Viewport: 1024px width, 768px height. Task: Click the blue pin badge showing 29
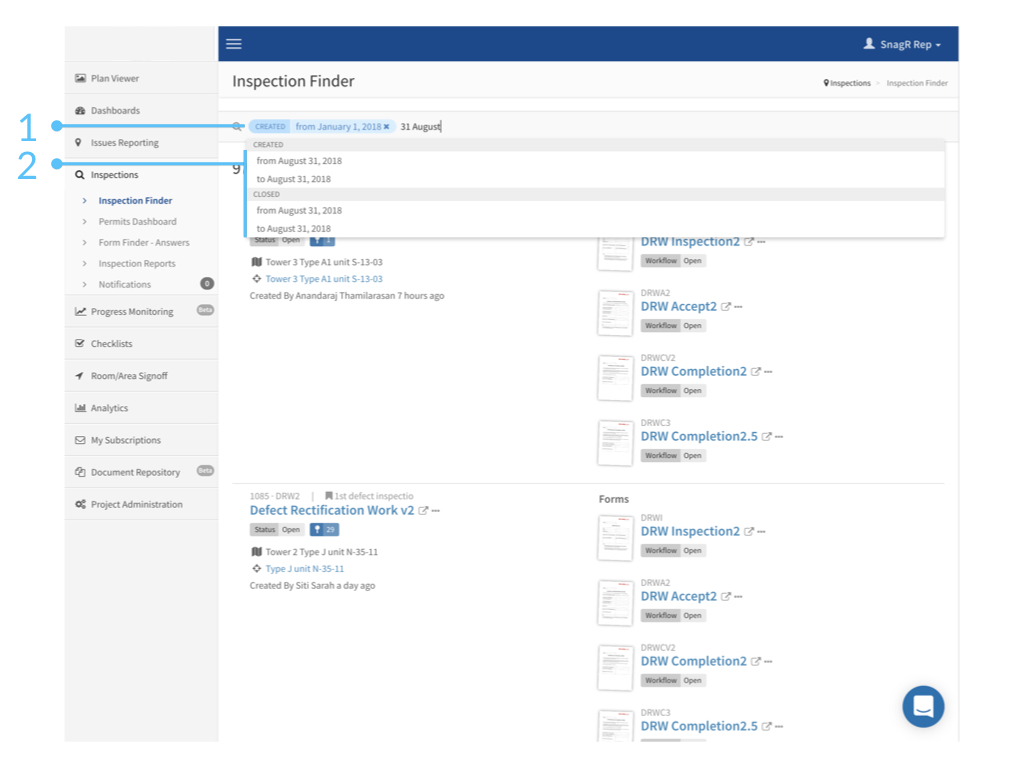click(324, 530)
